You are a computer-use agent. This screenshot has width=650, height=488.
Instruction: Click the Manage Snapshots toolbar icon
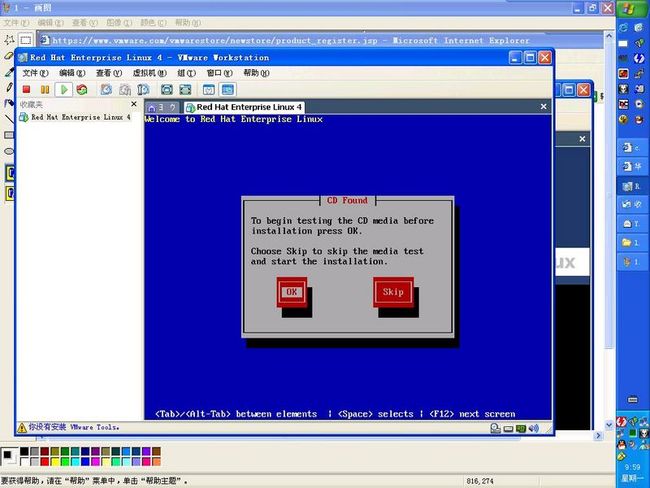pyautogui.click(x=143, y=90)
